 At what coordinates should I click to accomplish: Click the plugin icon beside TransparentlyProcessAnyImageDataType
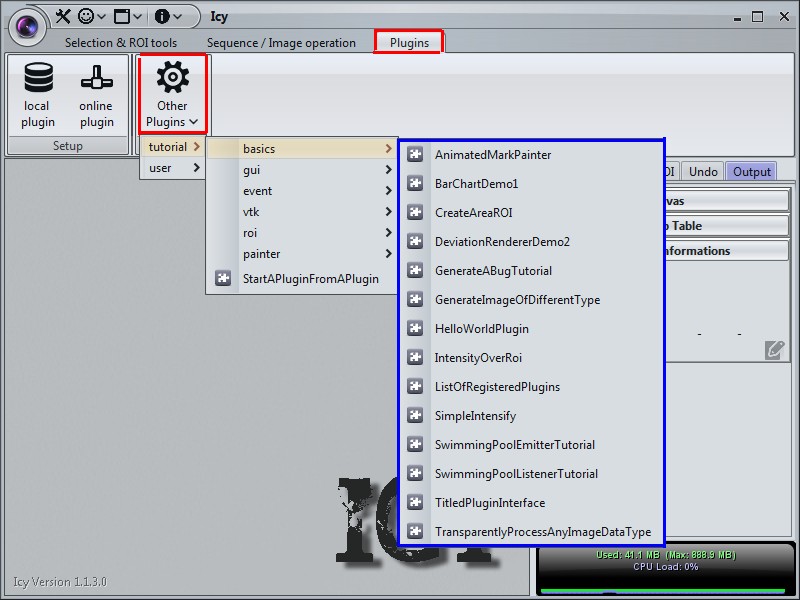415,532
